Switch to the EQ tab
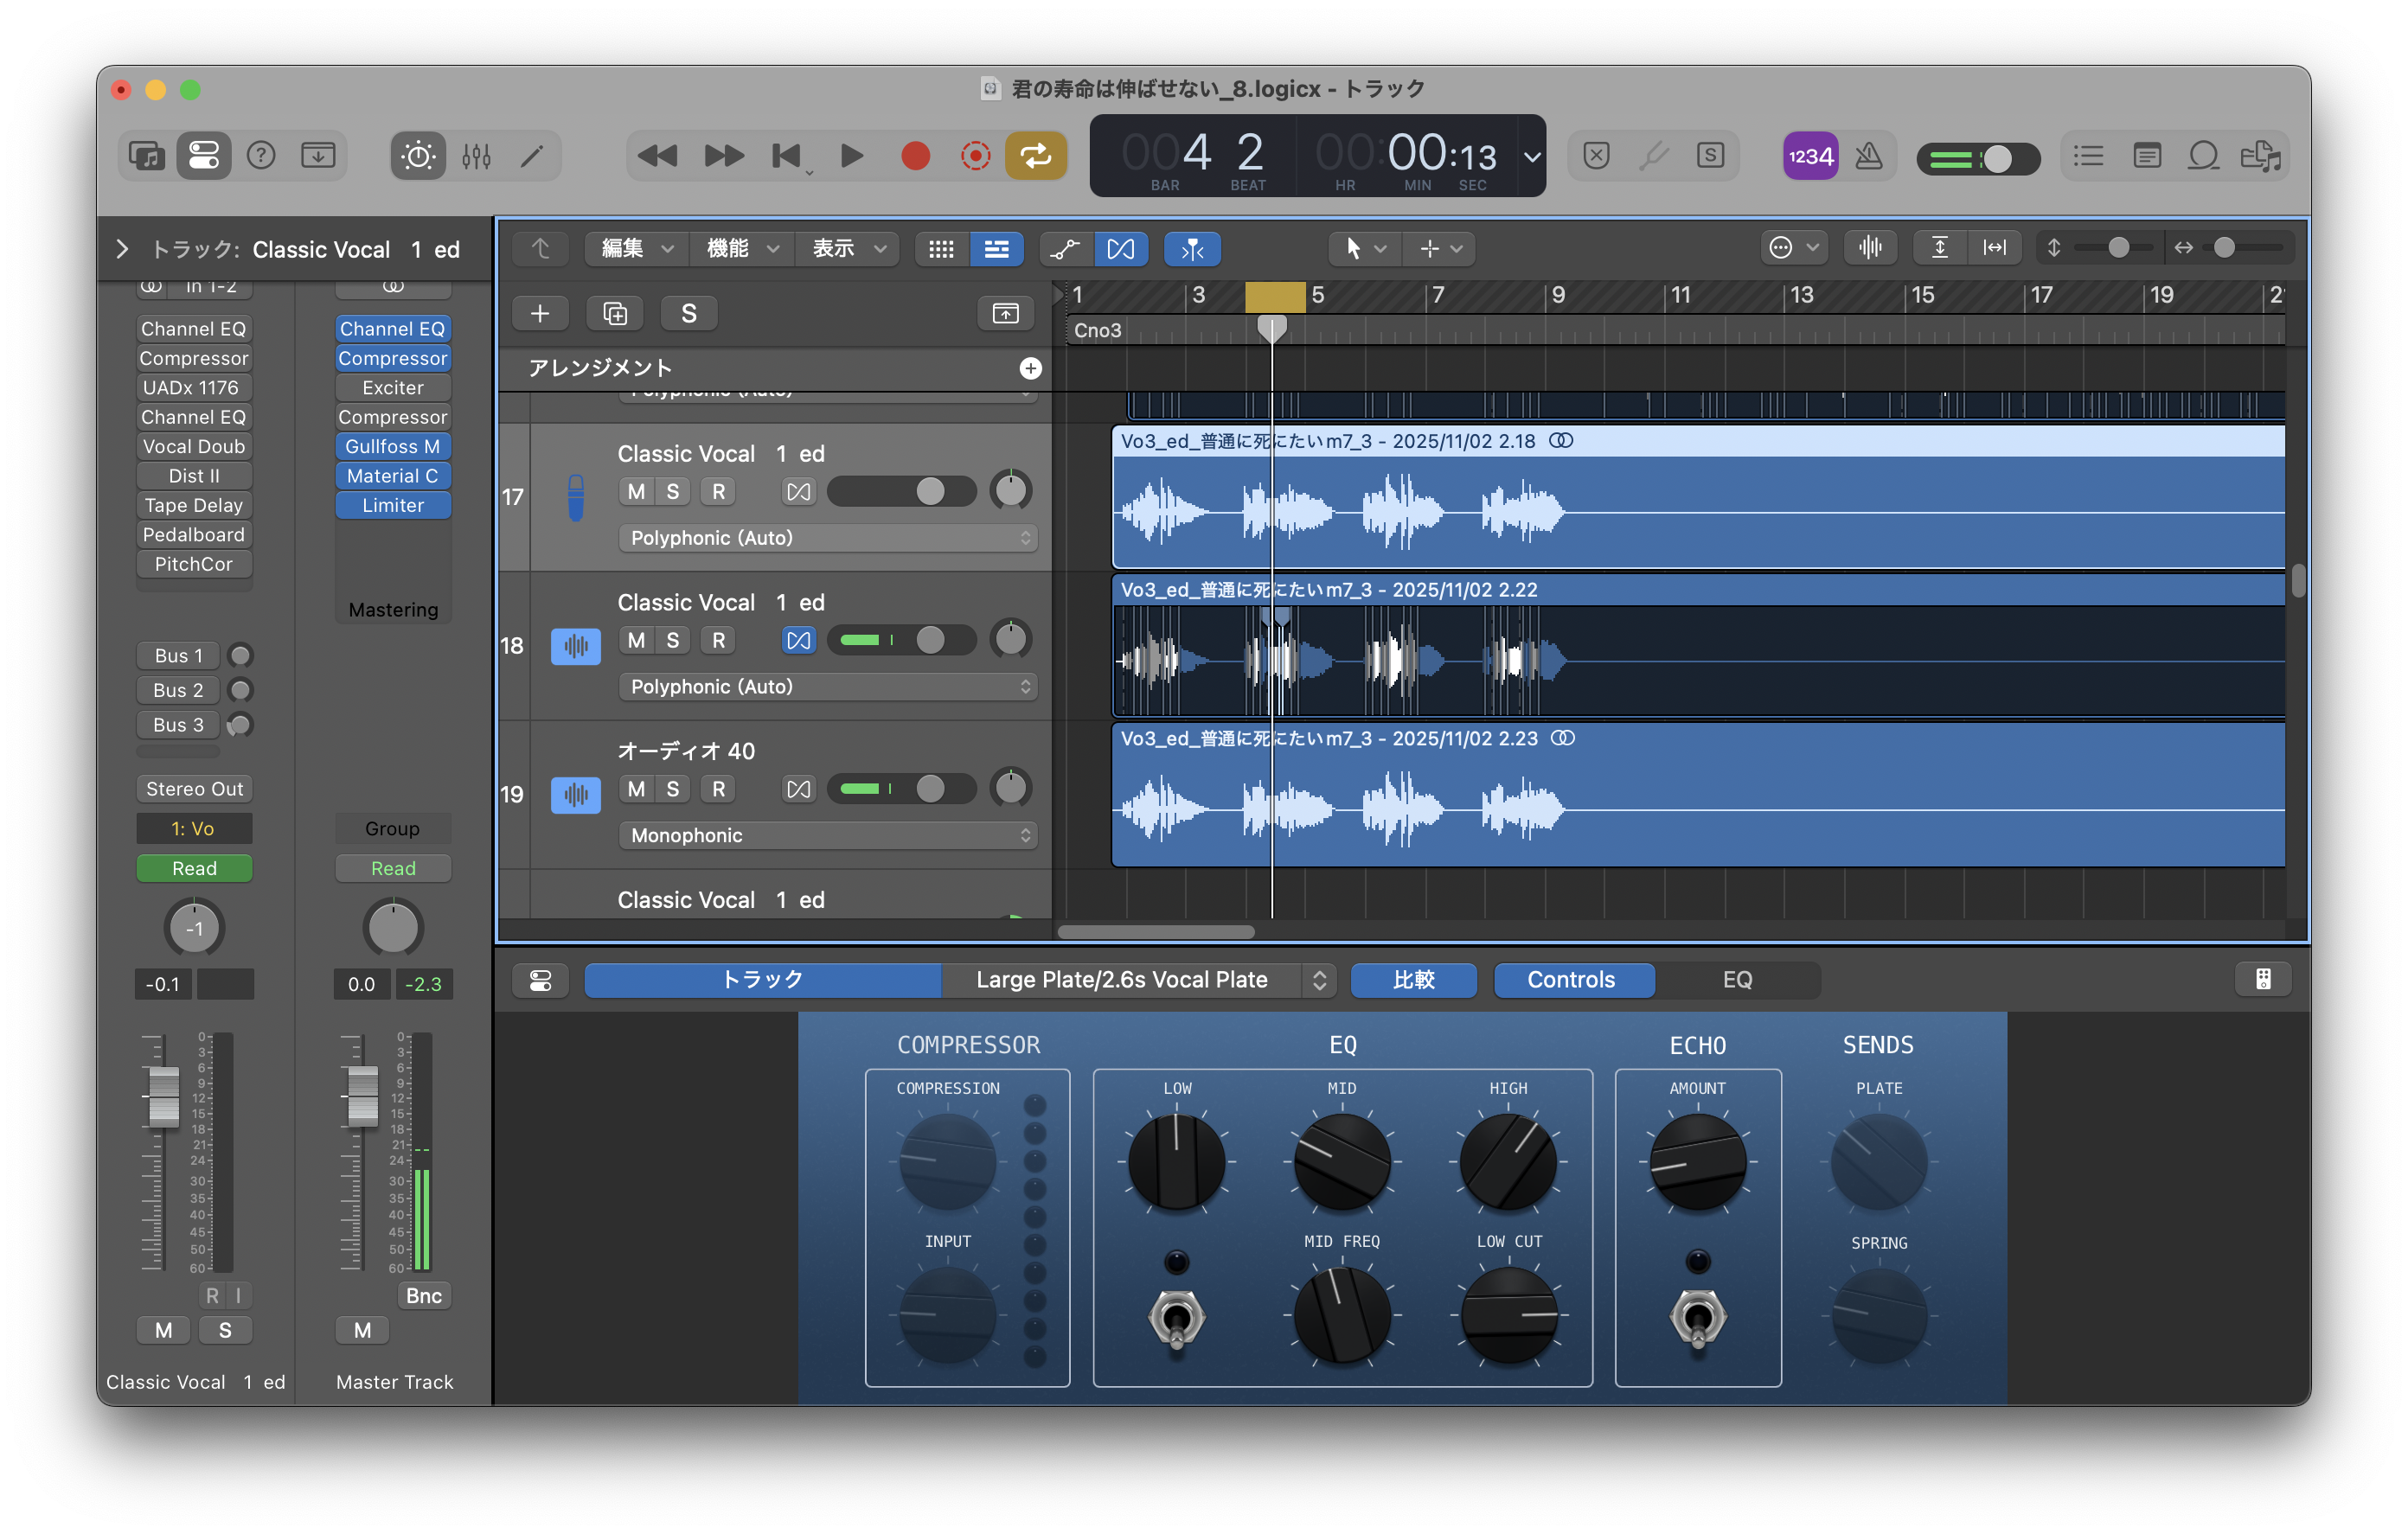 tap(1737, 980)
